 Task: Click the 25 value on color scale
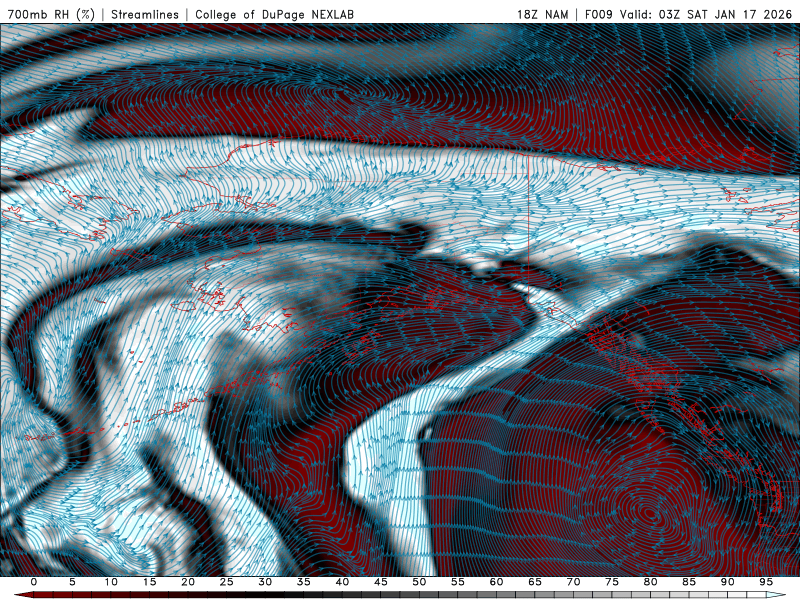(x=227, y=582)
